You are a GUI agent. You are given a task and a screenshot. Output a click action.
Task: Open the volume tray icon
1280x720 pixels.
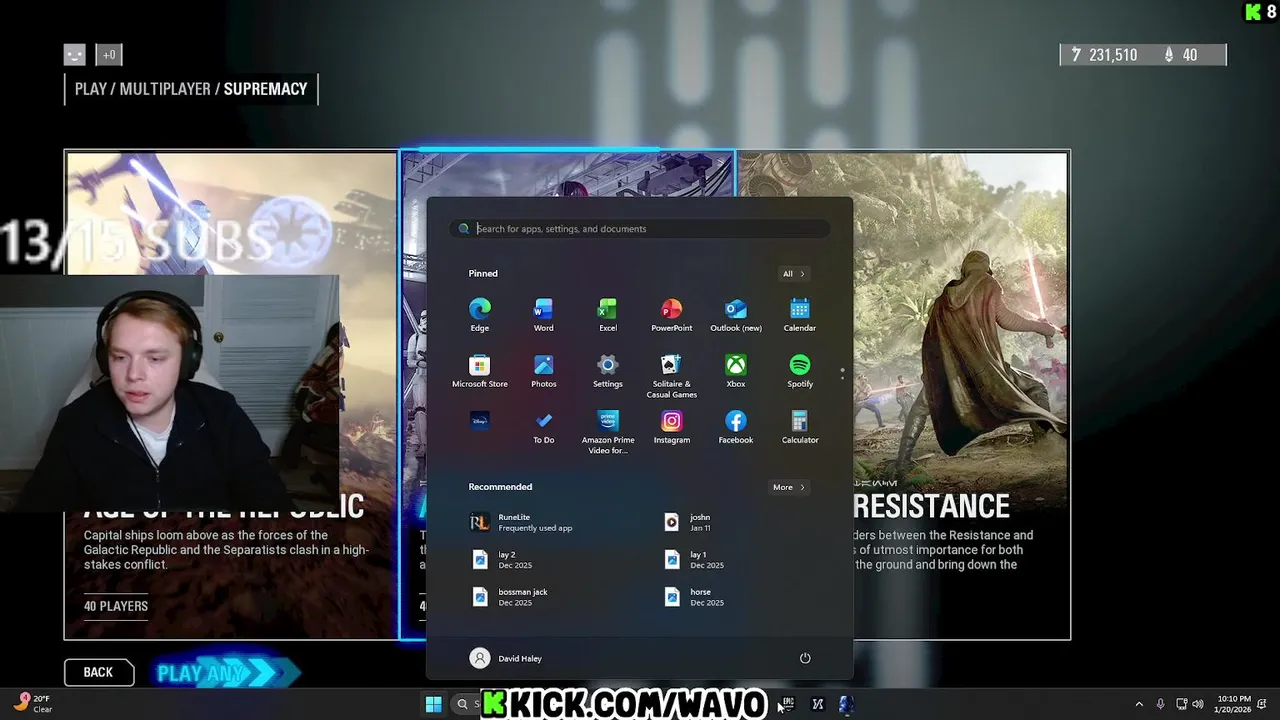point(1198,704)
